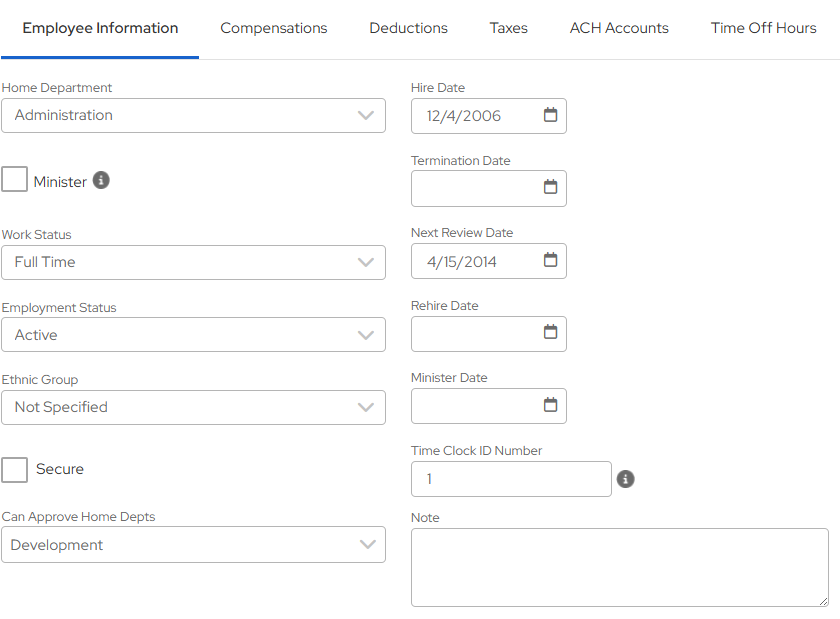Click the Time Clock ID info icon
Viewport: 840px width, 619px height.
pyautogui.click(x=626, y=479)
